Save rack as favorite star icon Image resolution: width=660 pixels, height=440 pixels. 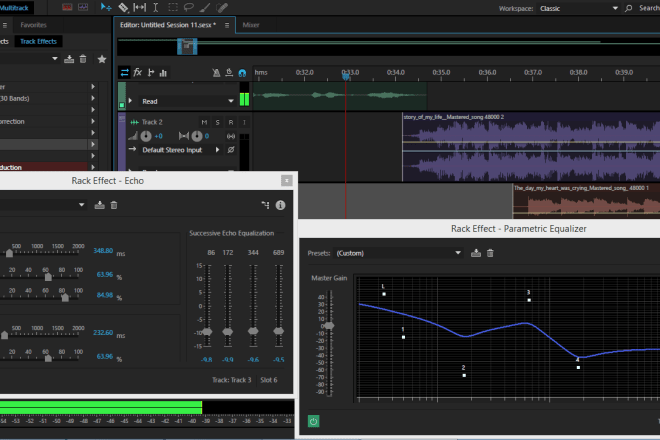coord(102,59)
